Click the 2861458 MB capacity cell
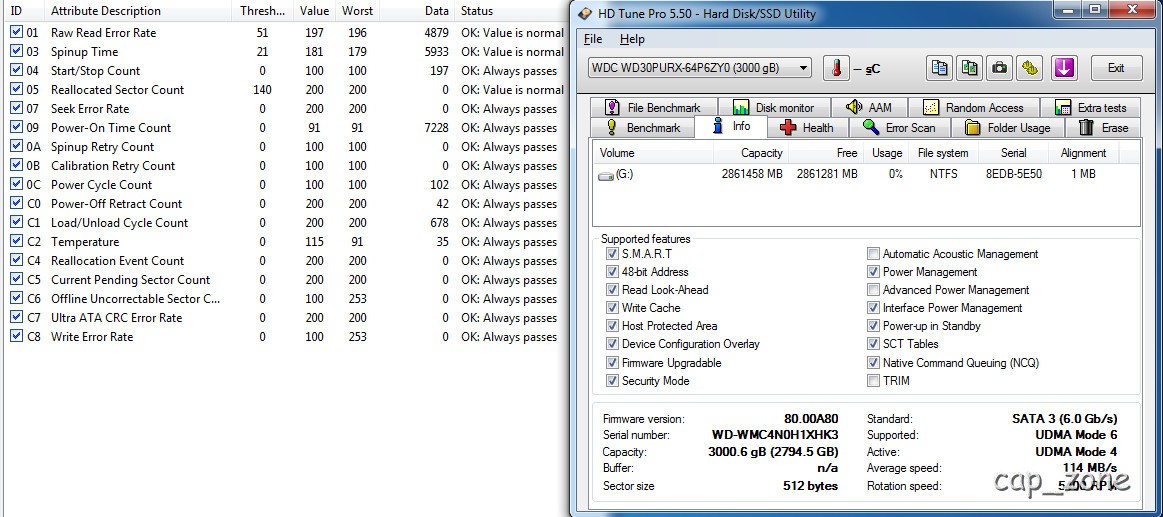Image resolution: width=1163 pixels, height=517 pixels. [751, 174]
